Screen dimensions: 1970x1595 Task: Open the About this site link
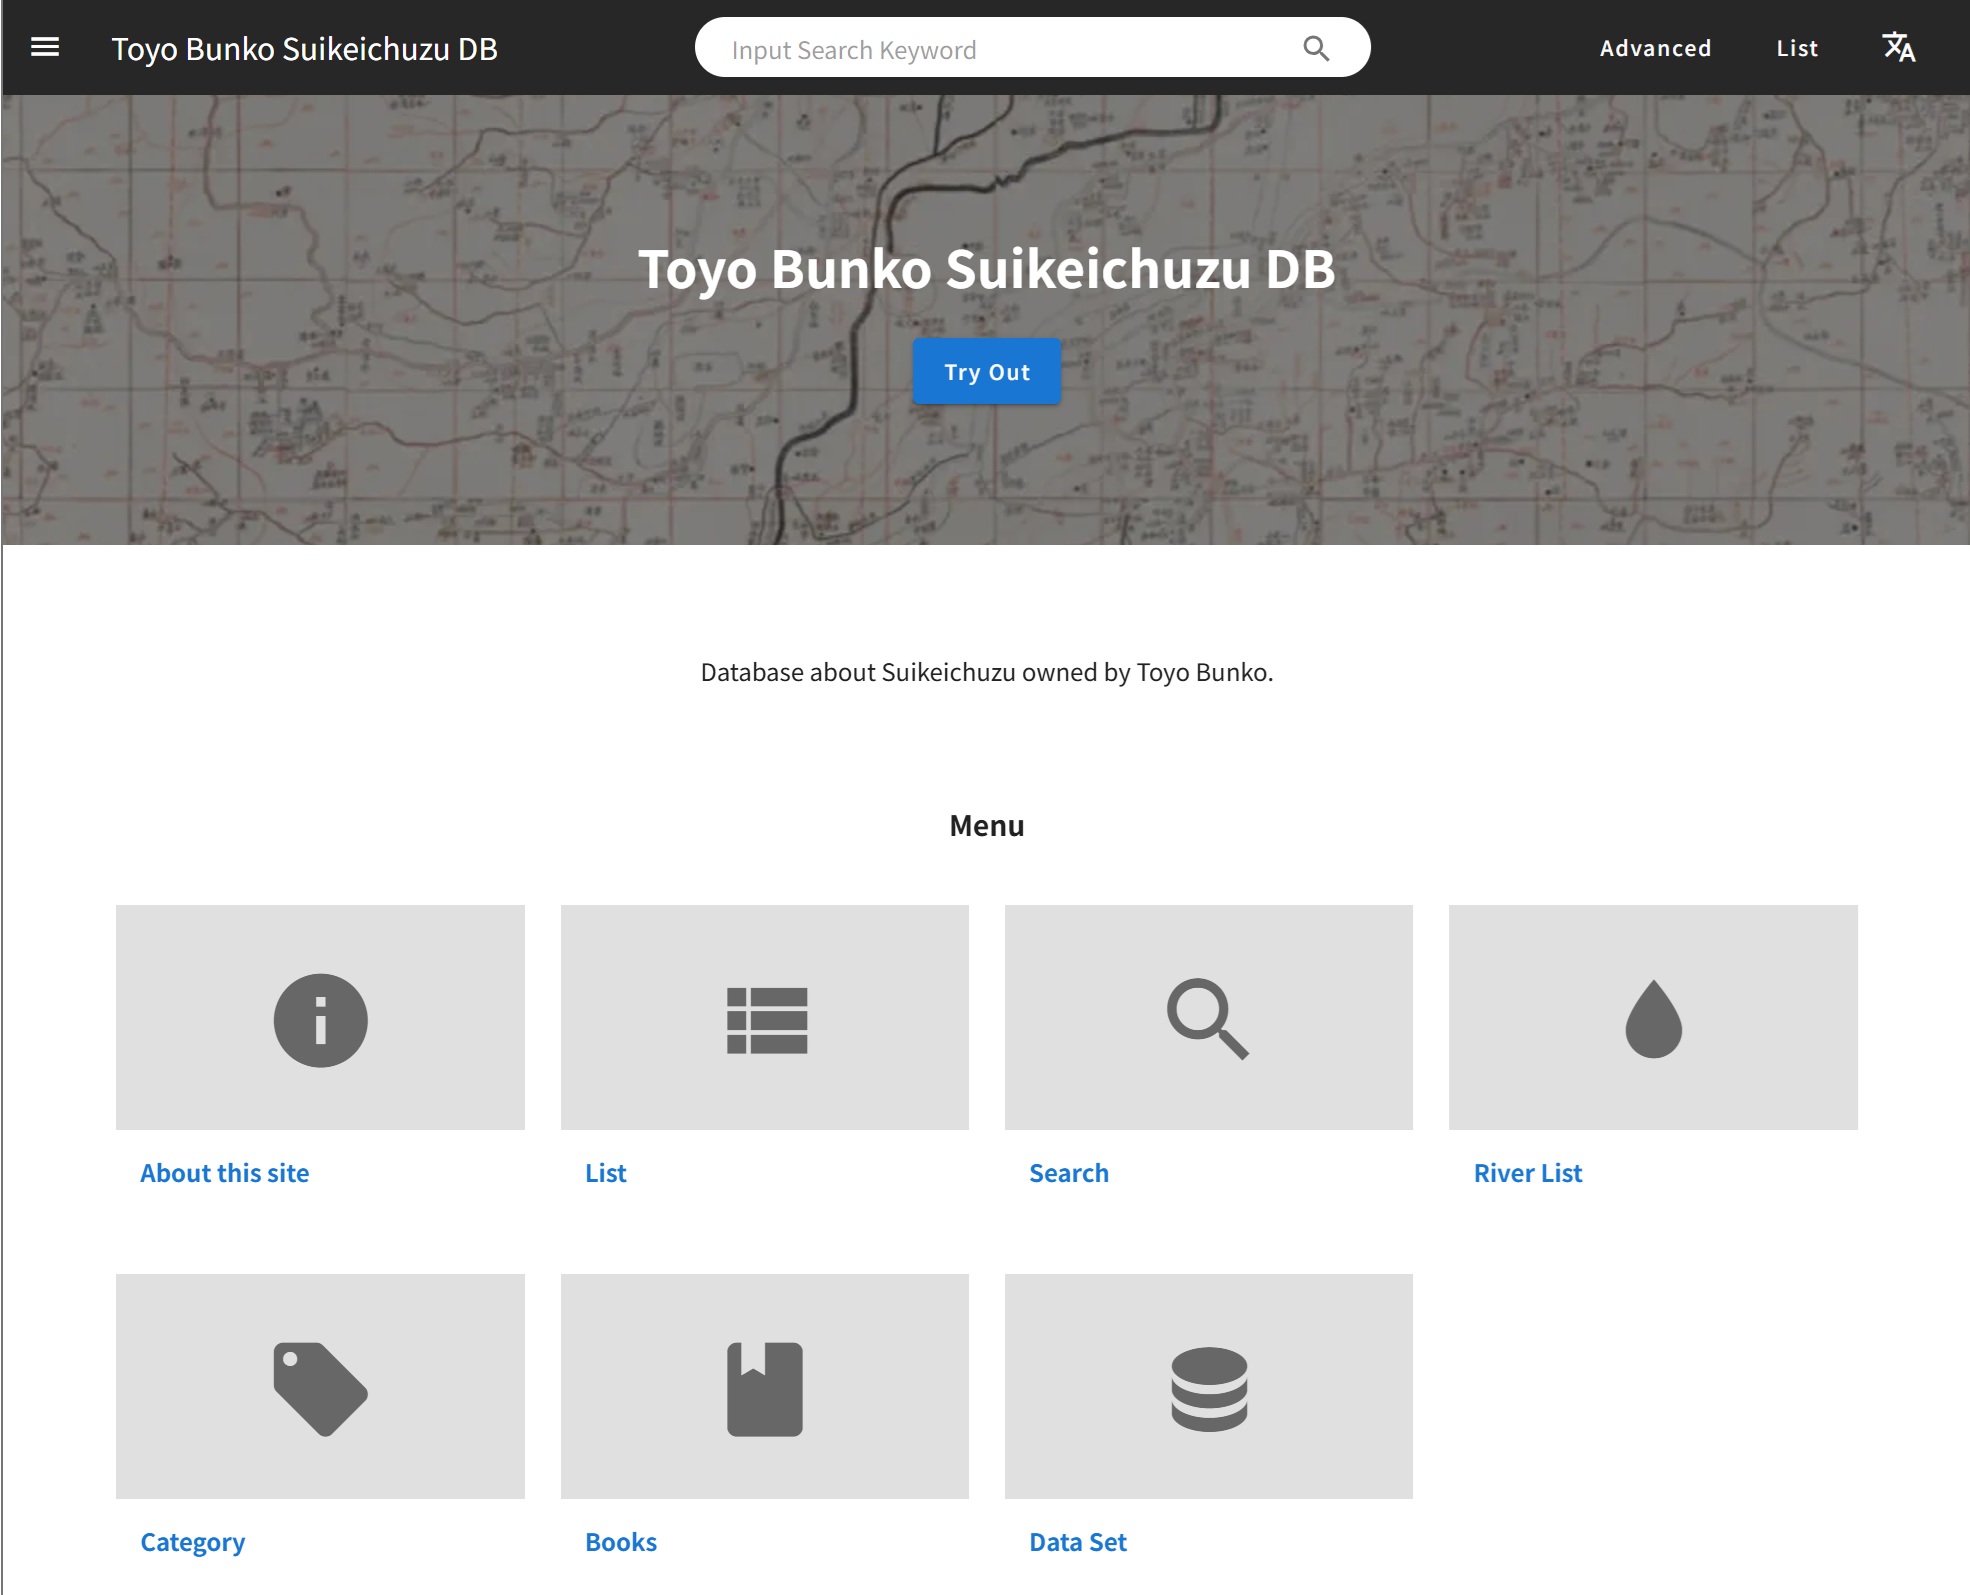[x=224, y=1172]
